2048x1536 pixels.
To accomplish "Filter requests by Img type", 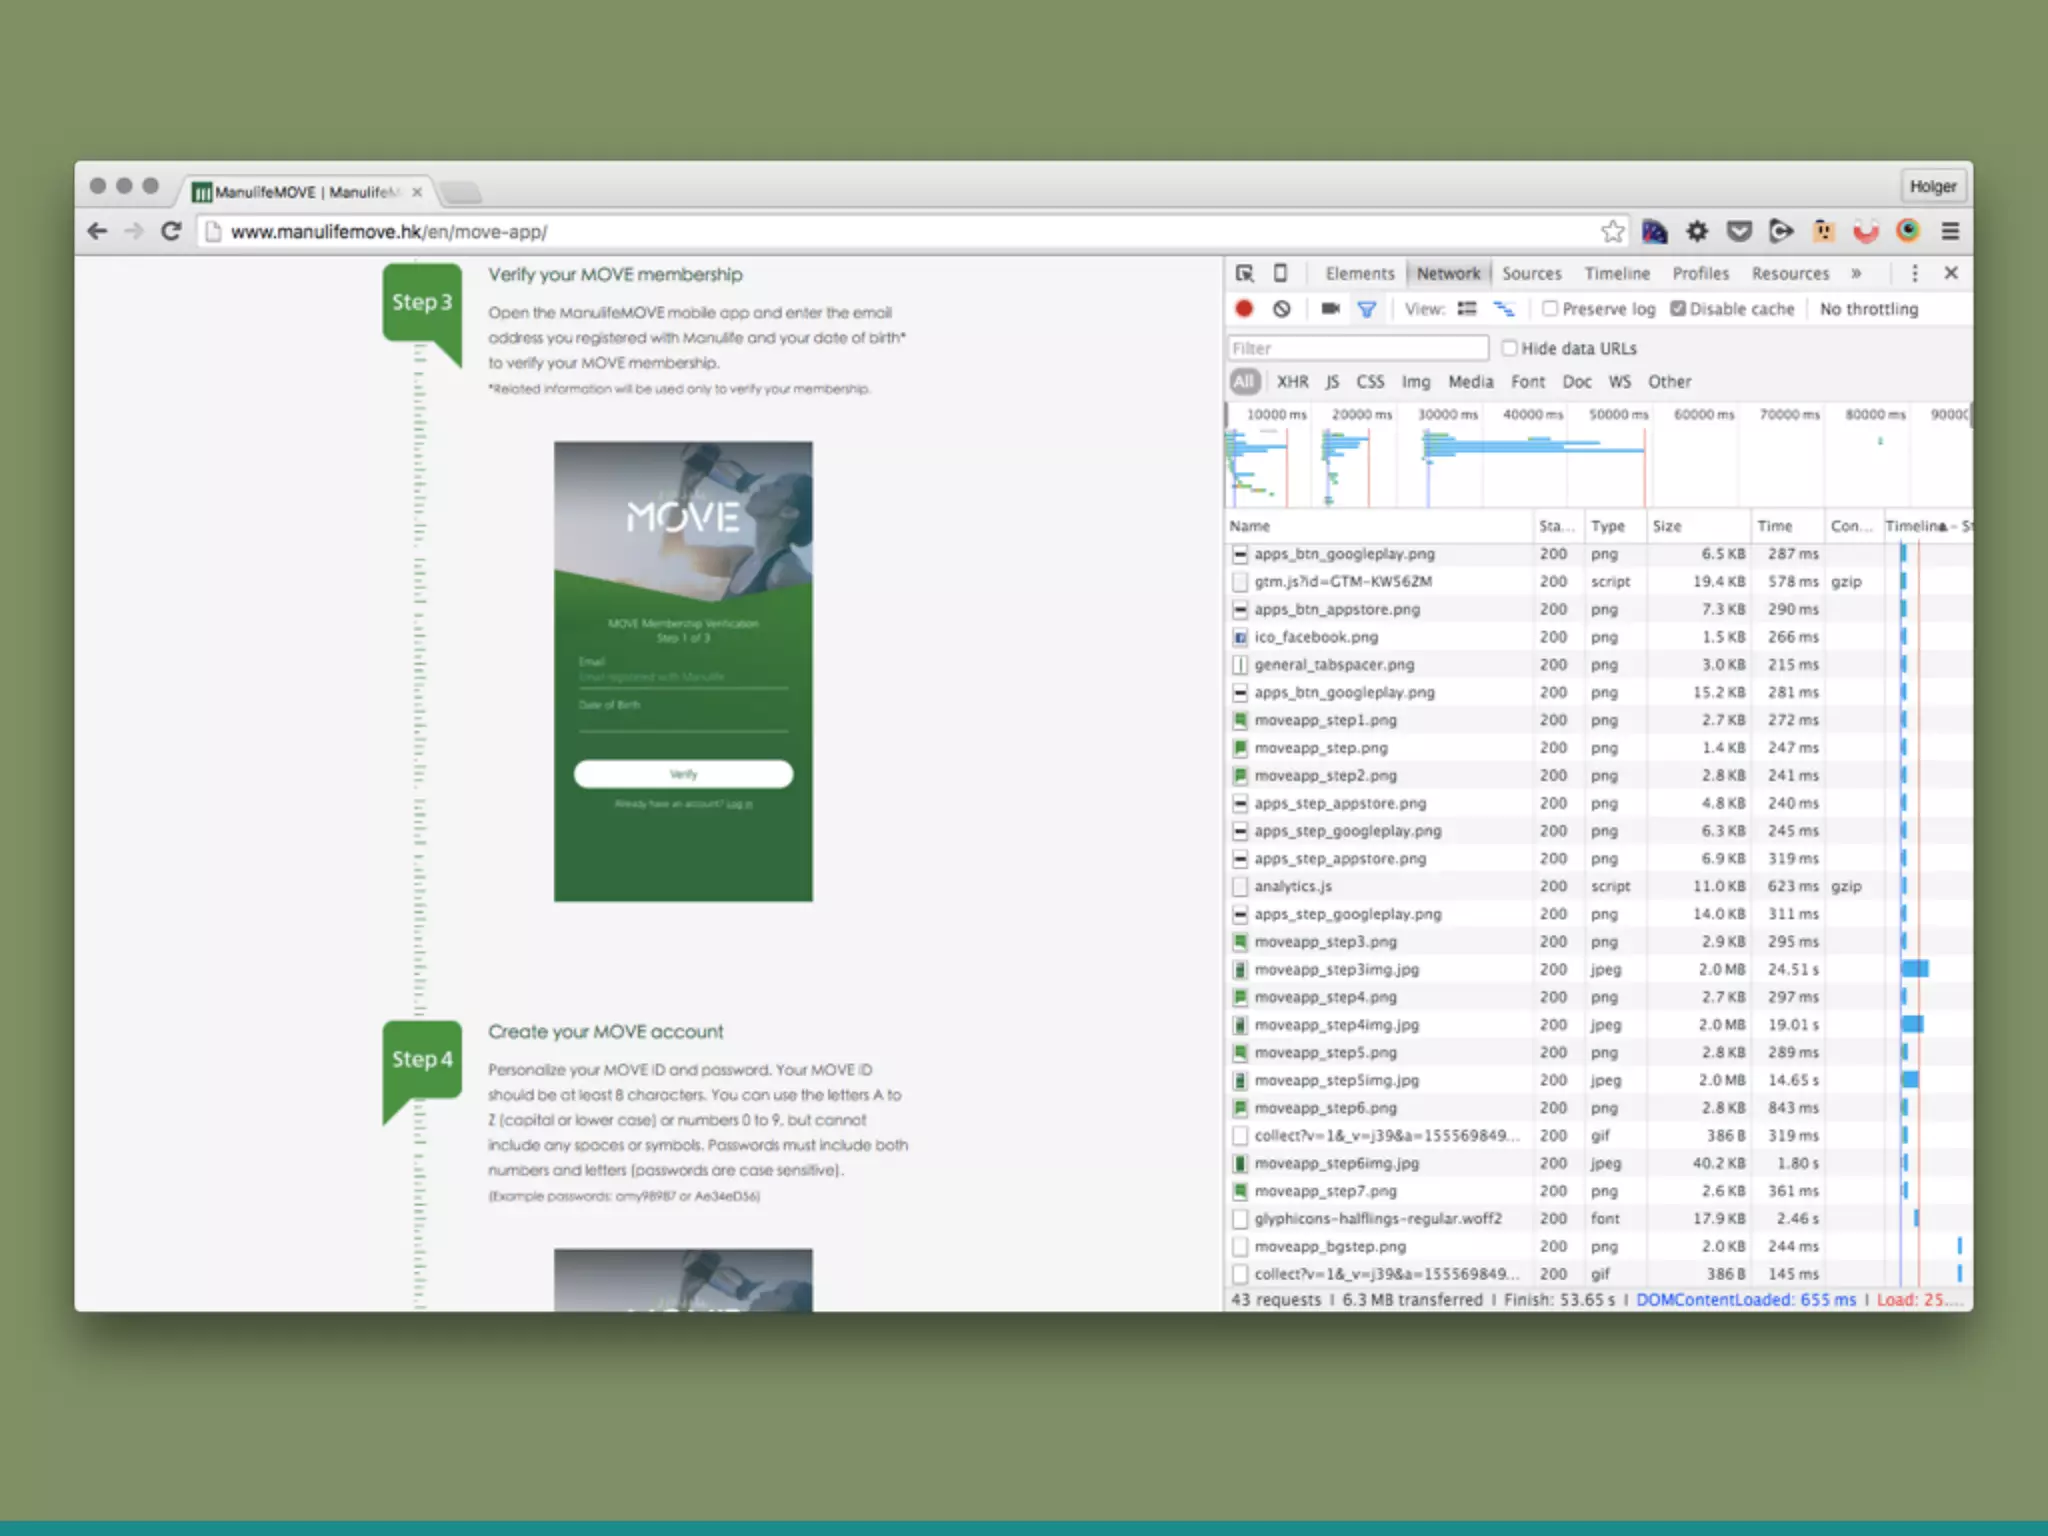I will click(x=1415, y=382).
